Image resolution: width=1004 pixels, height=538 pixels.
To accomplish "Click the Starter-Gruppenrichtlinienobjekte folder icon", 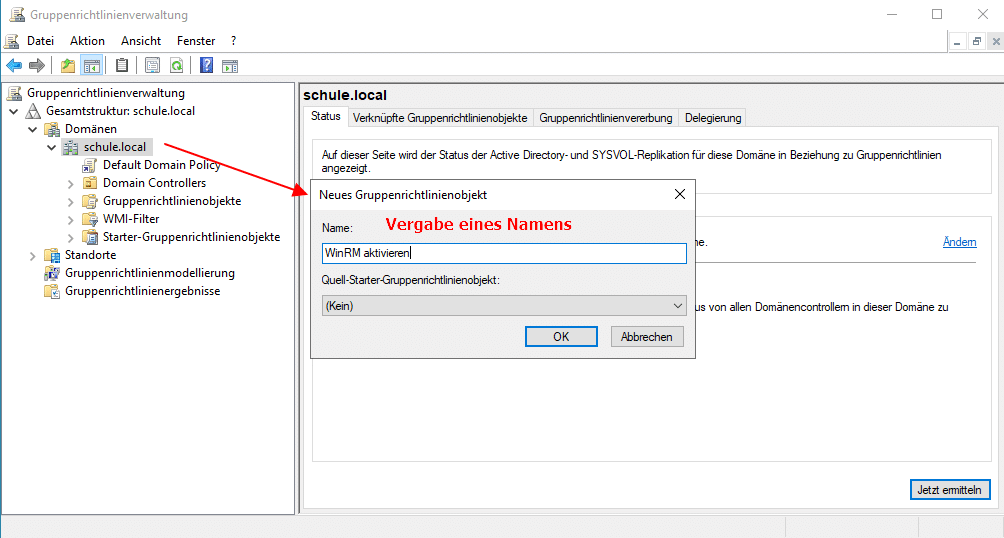I will point(90,237).
